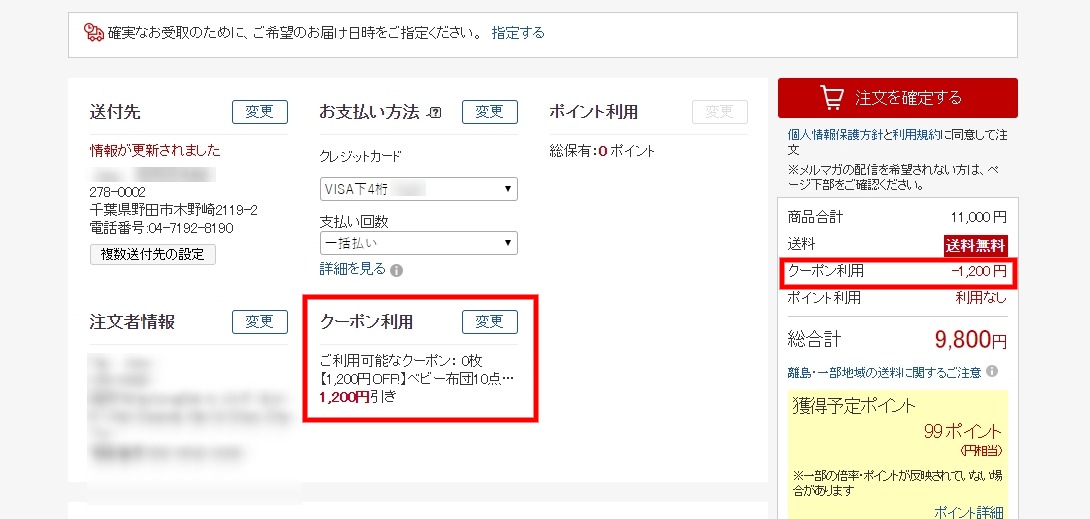Click the 【1,200円OFF】 coupon description text
Viewport: 1090px width, 519px height.
(416, 378)
